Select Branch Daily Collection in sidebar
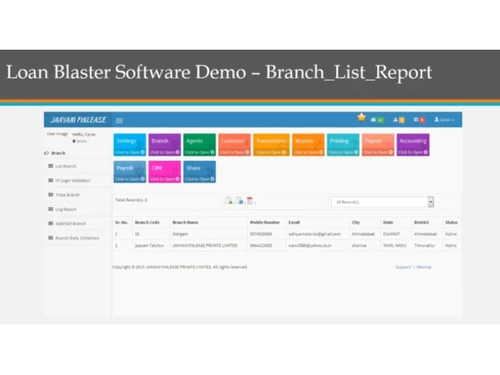500x375 pixels. (x=77, y=238)
